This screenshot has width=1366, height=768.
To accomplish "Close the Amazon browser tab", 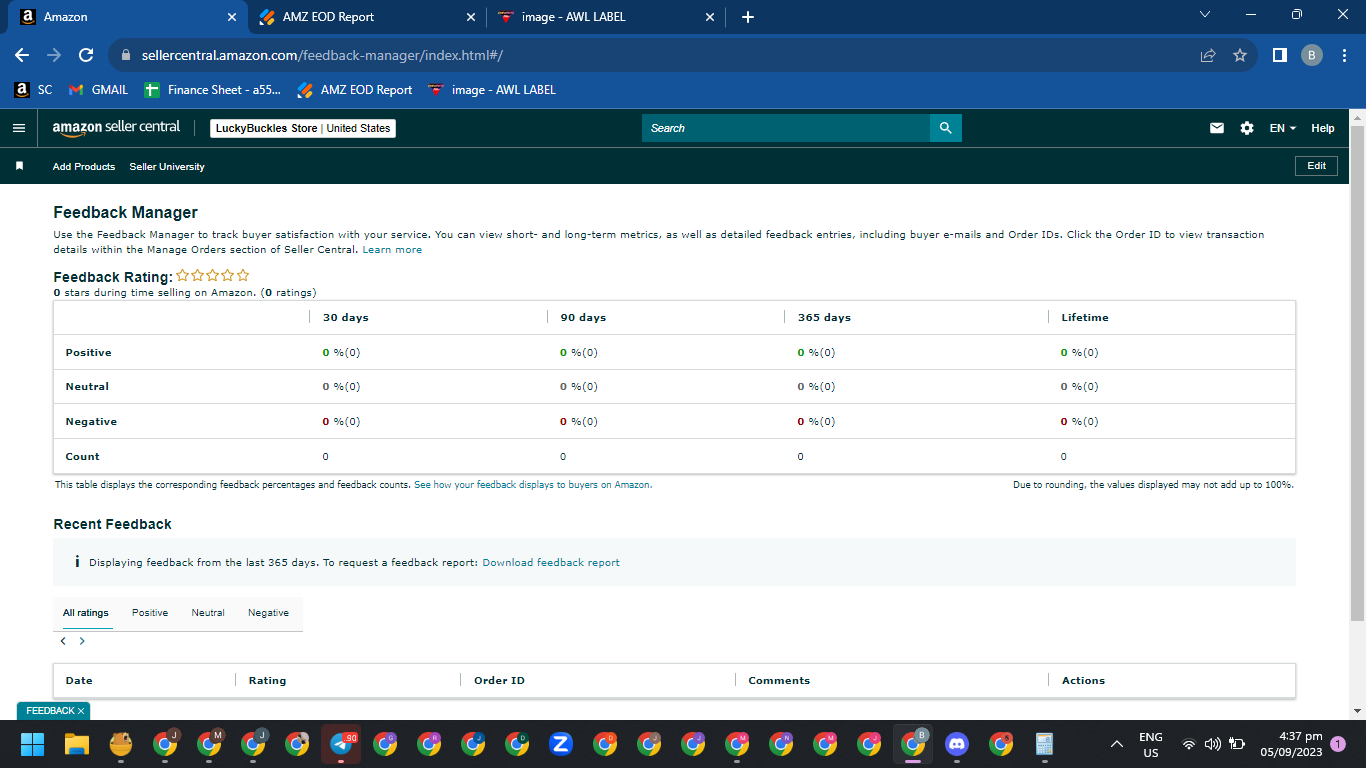I will click(x=232, y=17).
